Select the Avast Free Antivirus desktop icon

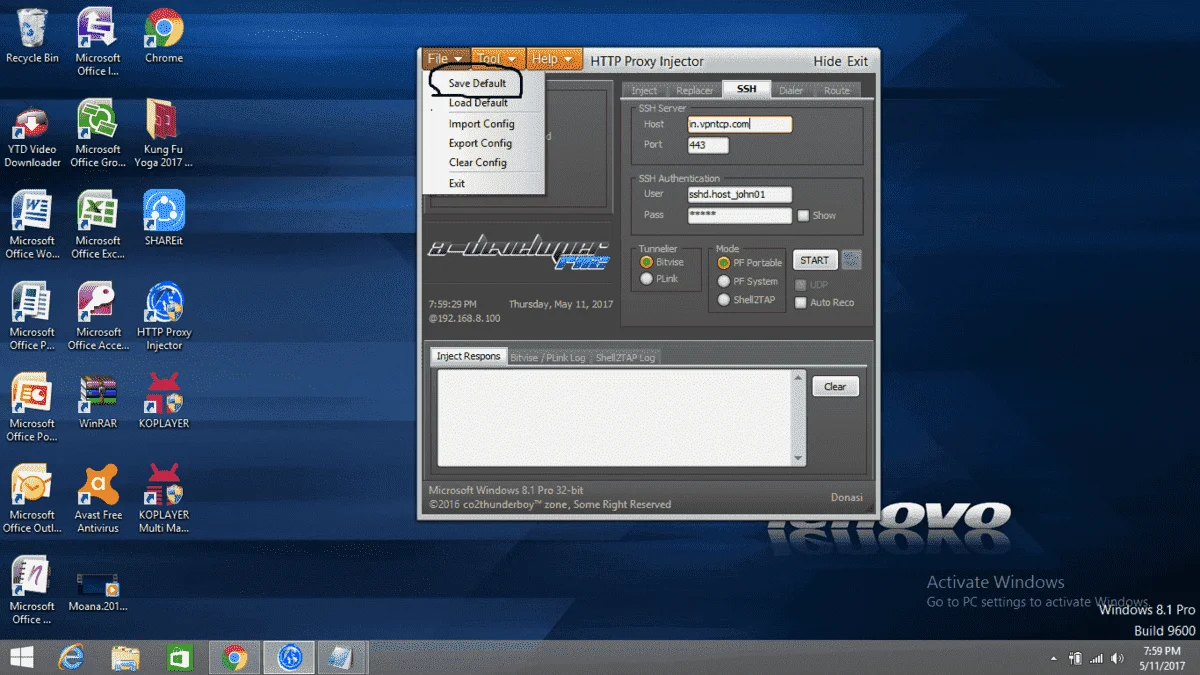98,498
